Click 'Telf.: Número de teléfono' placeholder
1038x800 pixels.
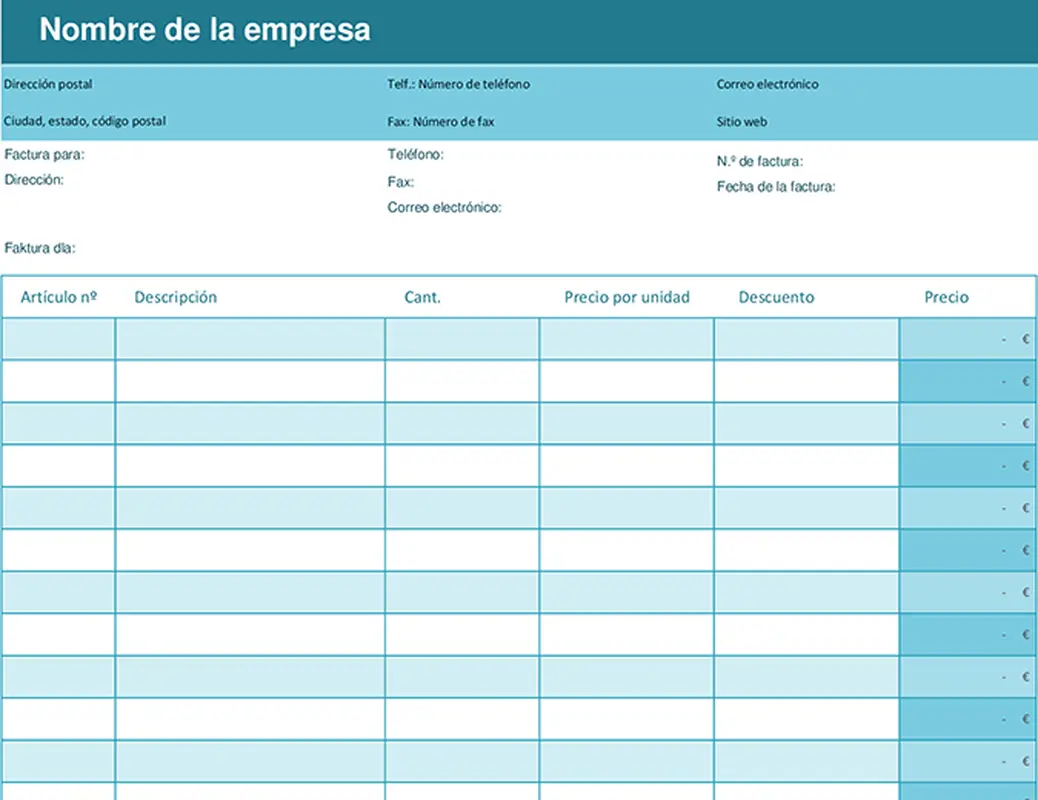pos(458,85)
